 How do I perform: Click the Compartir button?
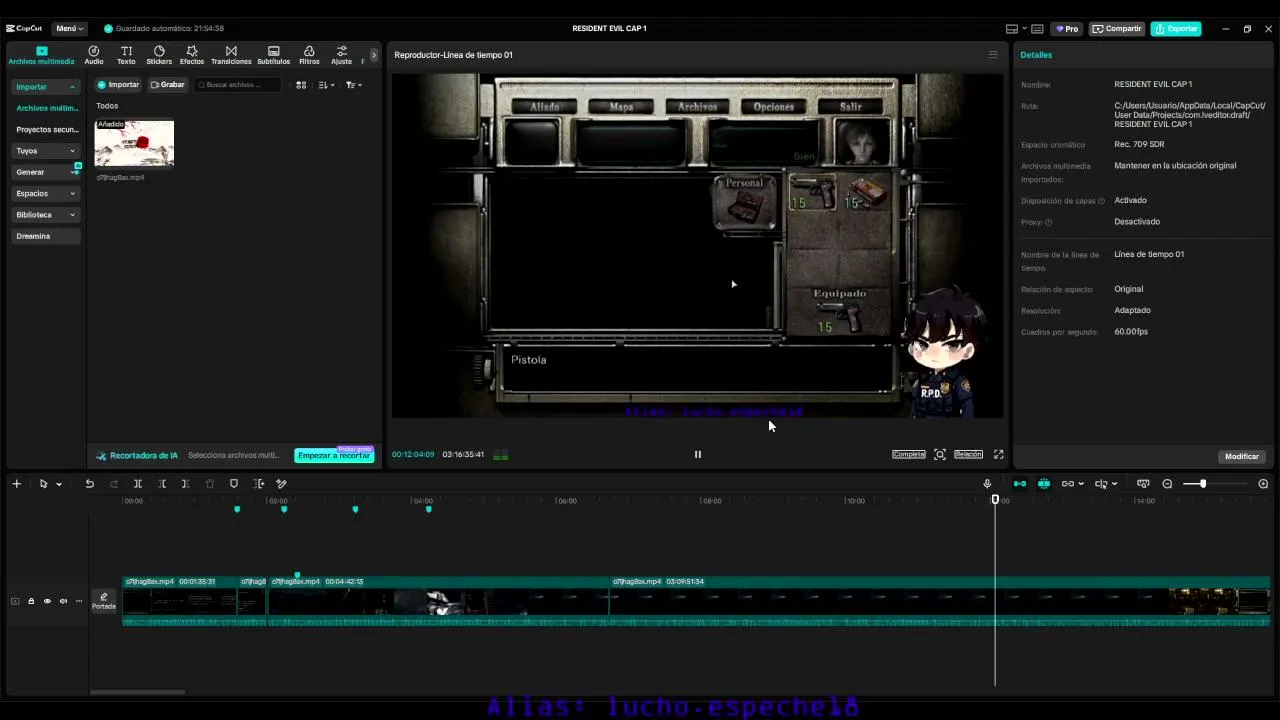(1117, 29)
